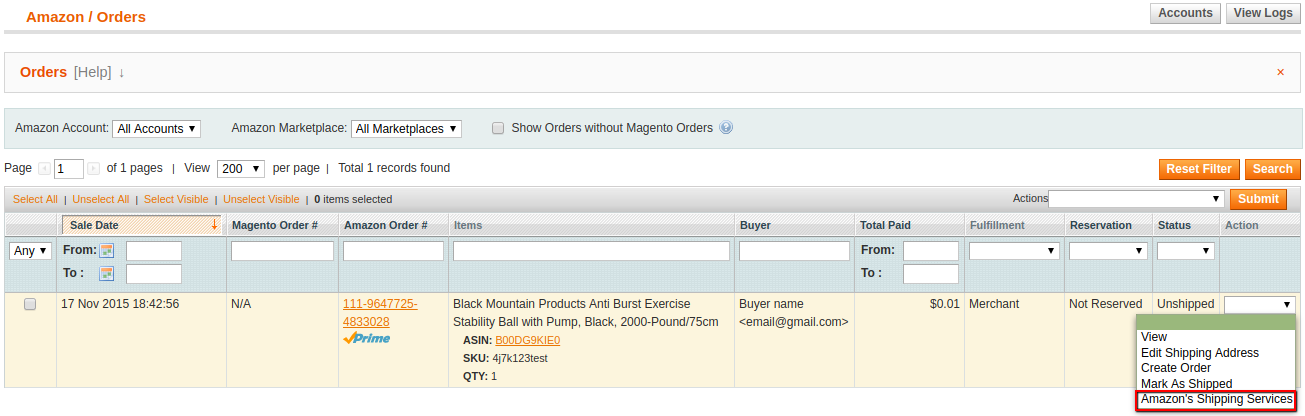Click the Unselect Visible link
The width and height of the screenshot is (1305, 416).
point(261,199)
